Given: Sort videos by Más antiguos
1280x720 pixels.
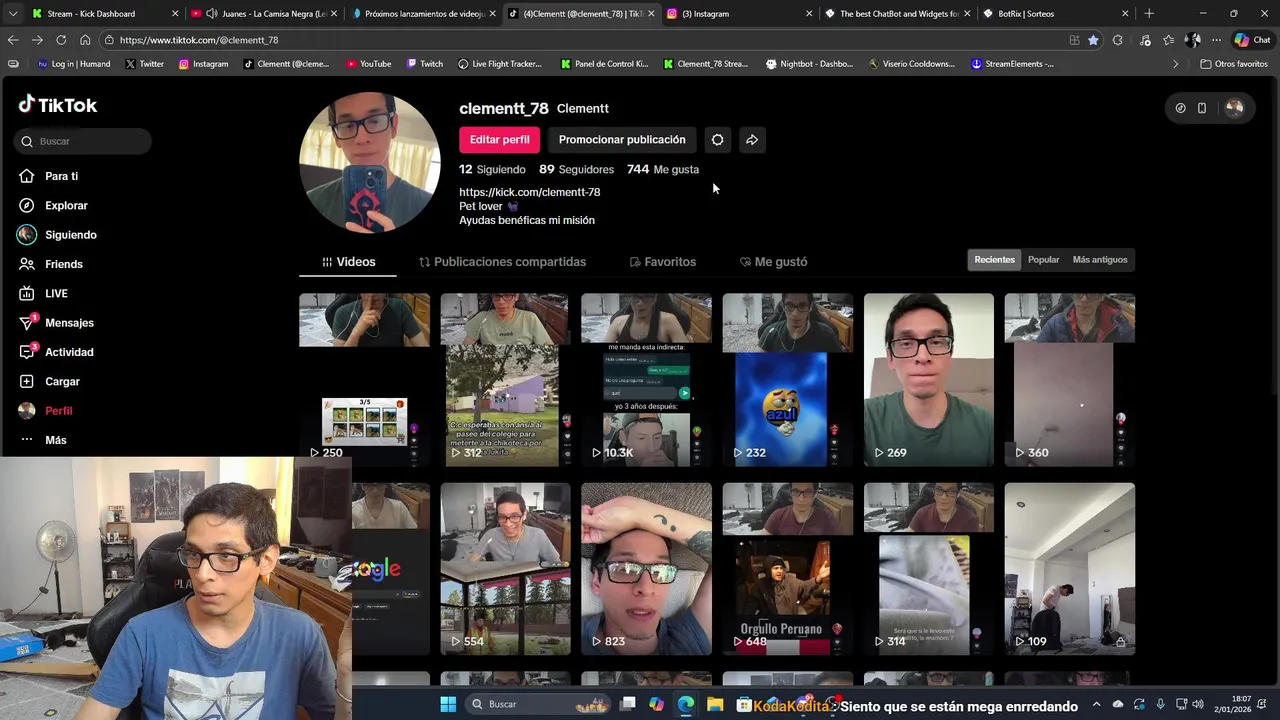Looking at the screenshot, I should pyautogui.click(x=1100, y=260).
